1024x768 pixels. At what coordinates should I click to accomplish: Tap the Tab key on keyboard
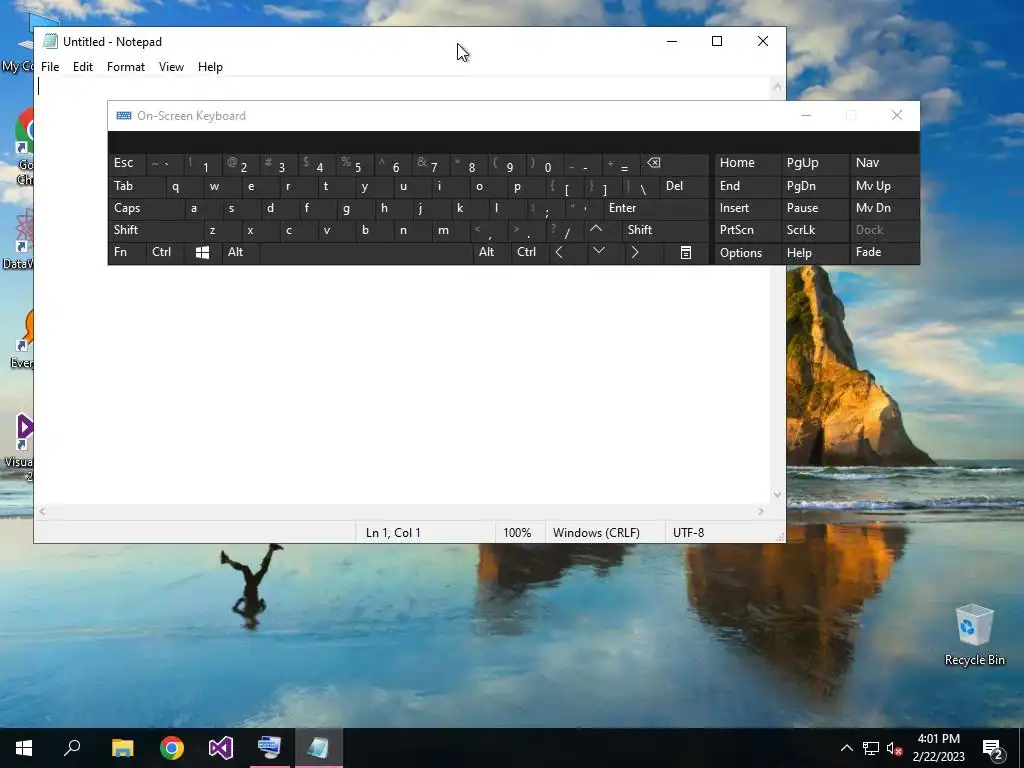(136, 186)
